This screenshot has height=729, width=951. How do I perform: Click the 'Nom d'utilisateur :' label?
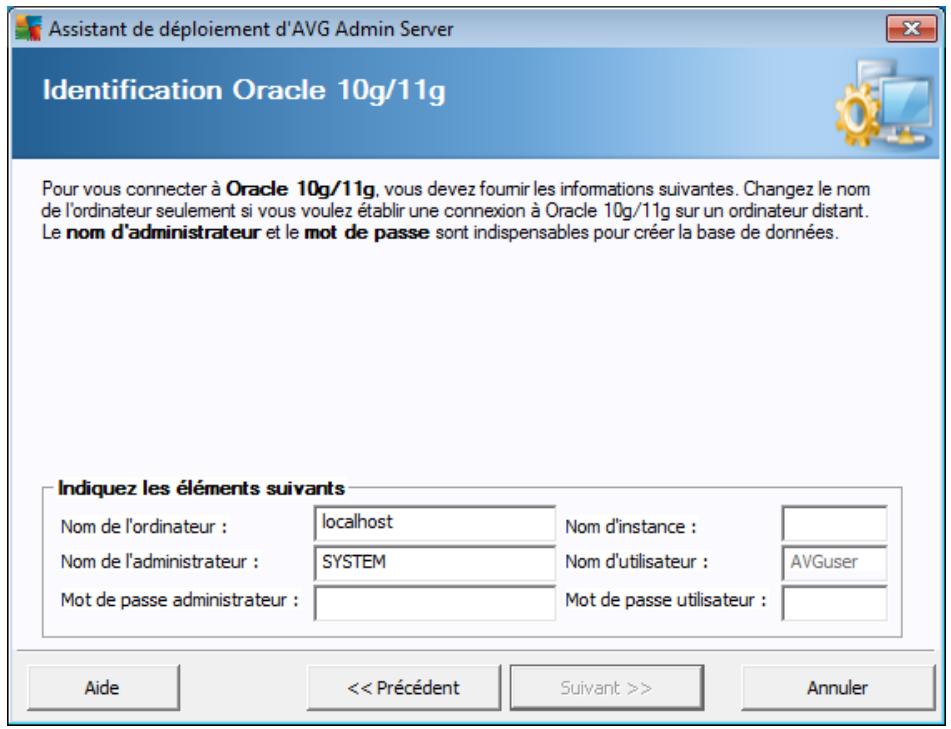[x=636, y=562]
